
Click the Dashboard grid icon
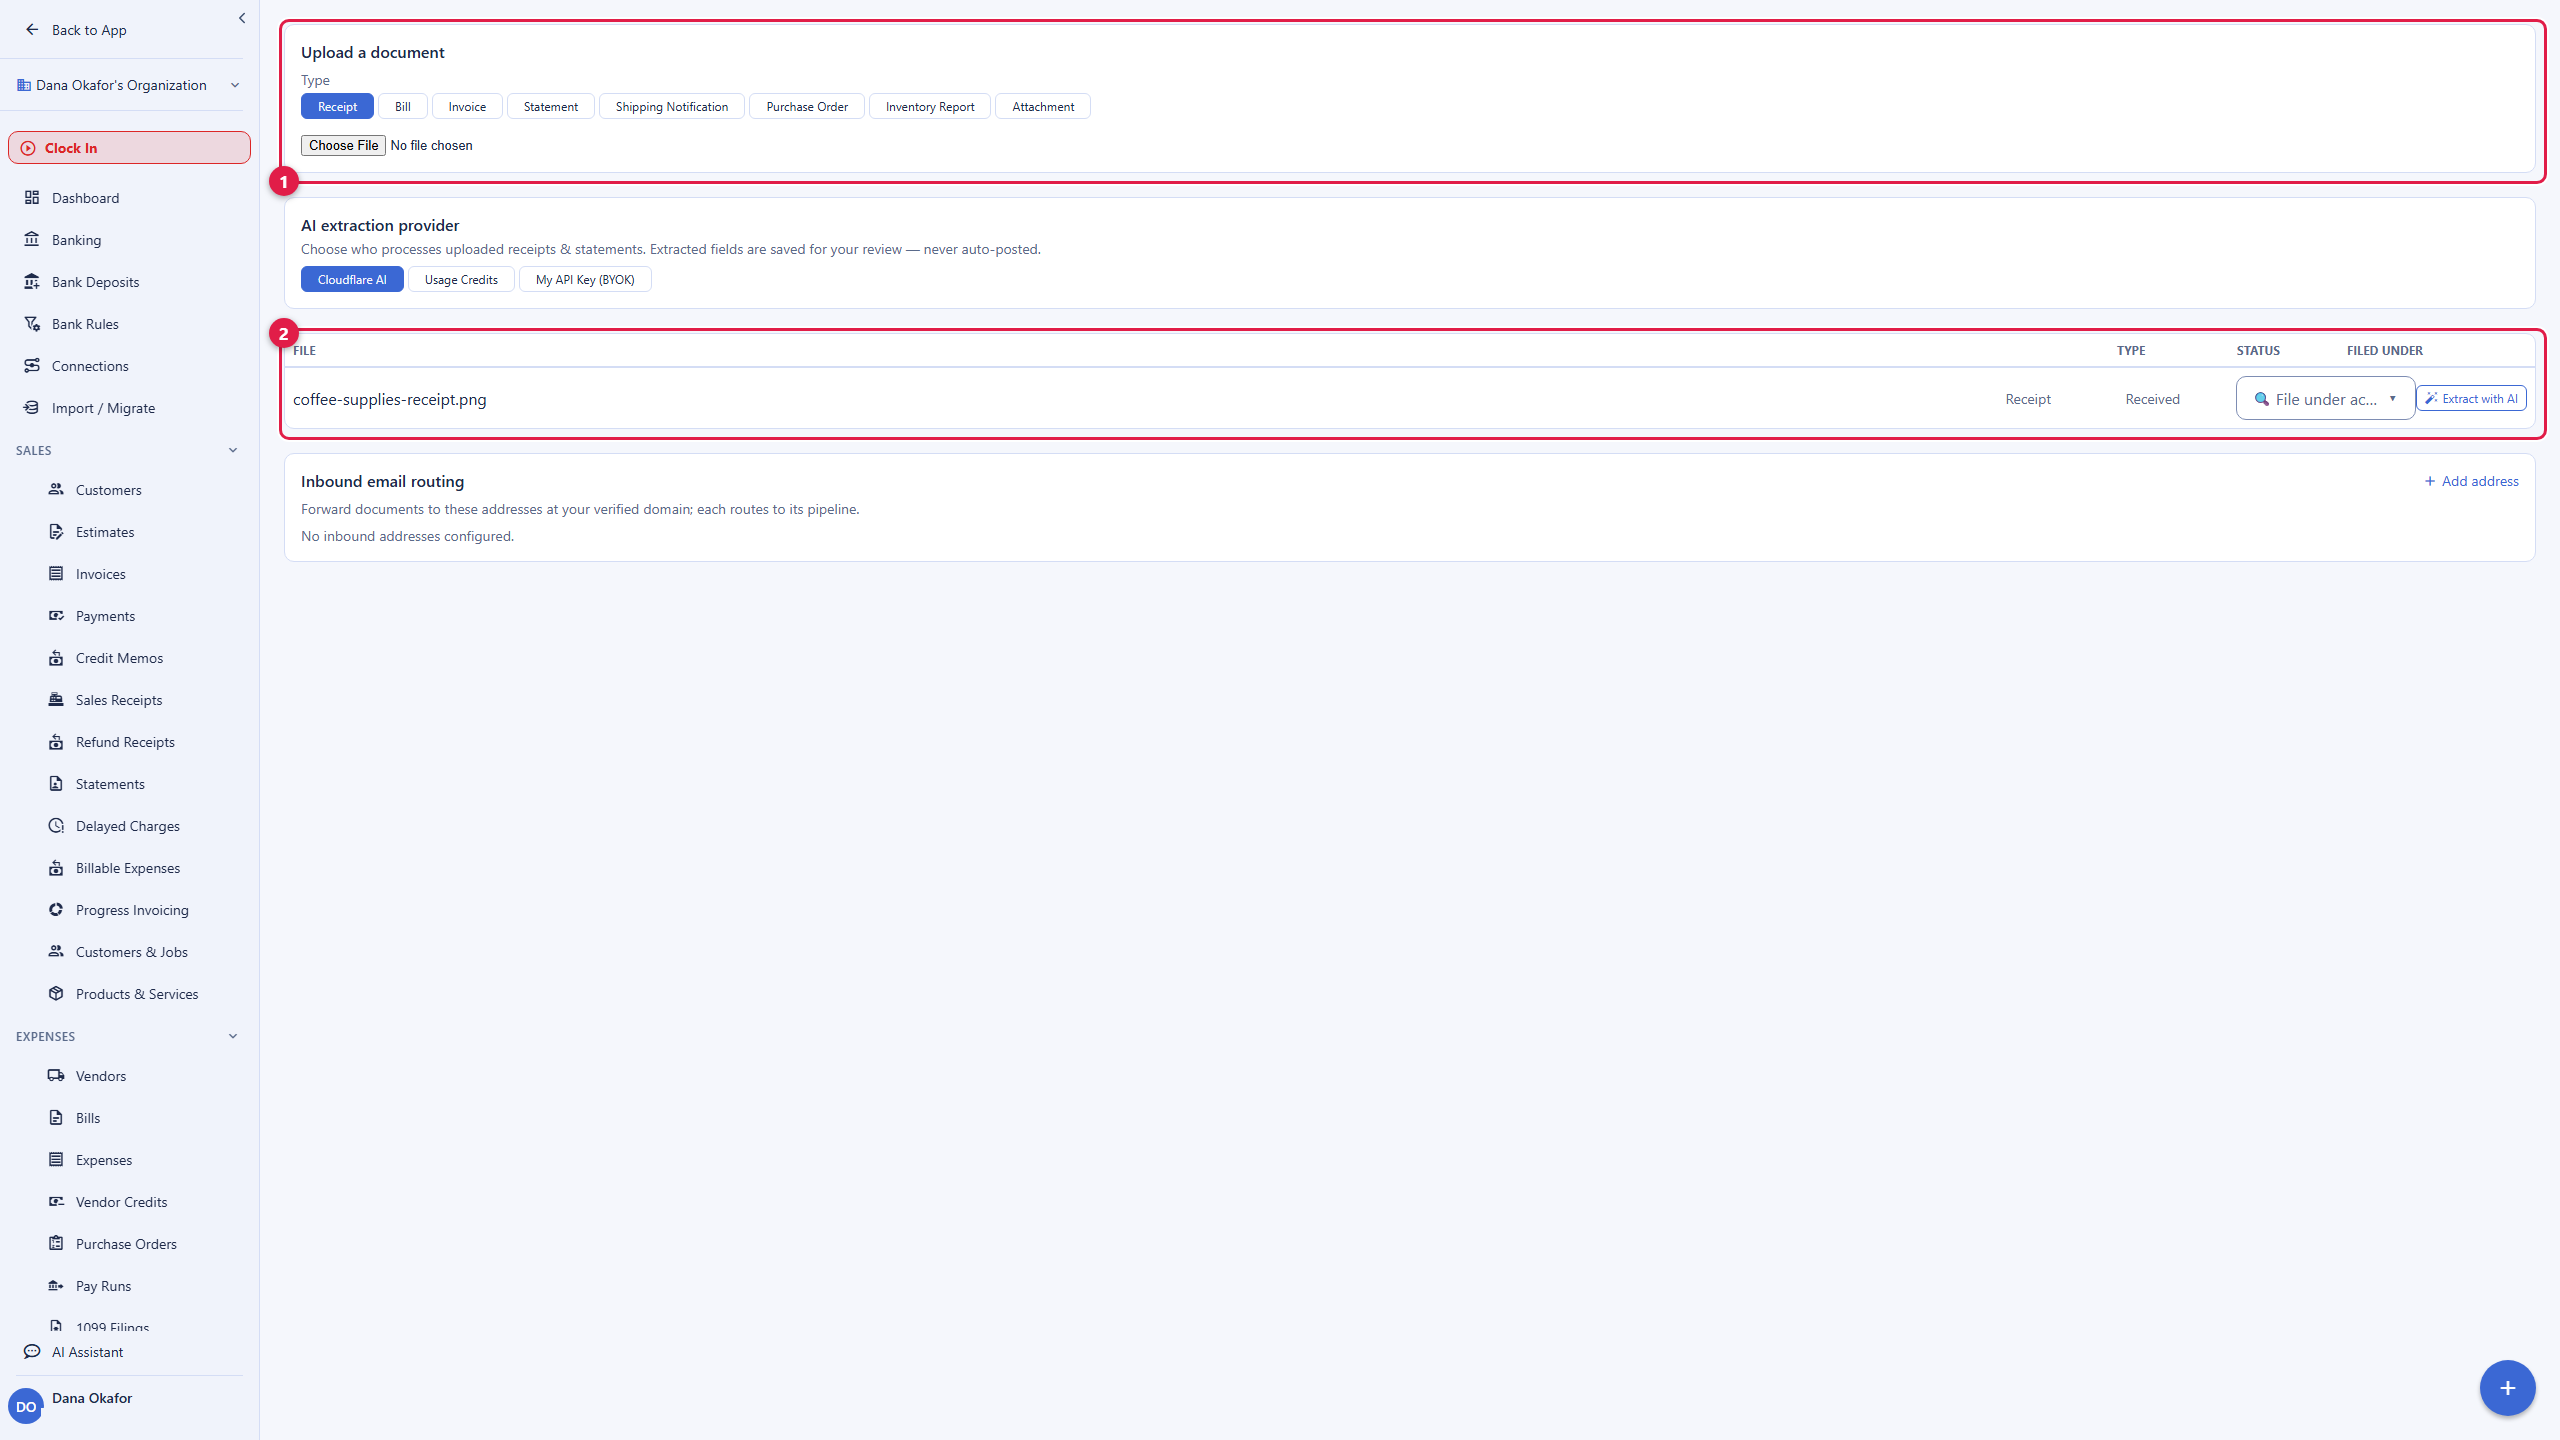32,198
